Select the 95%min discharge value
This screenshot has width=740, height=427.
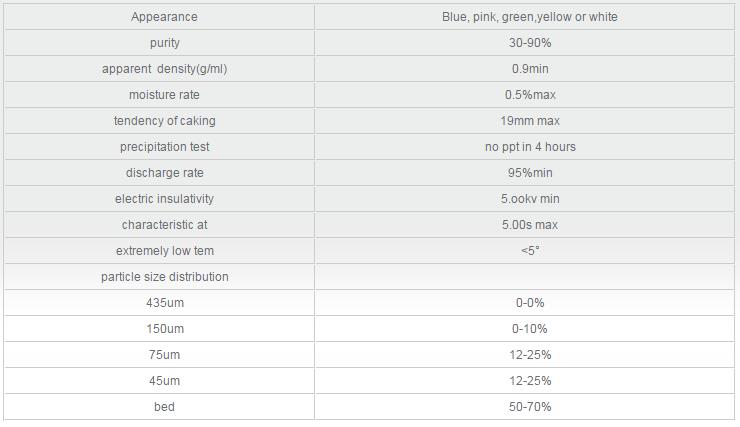(x=530, y=173)
